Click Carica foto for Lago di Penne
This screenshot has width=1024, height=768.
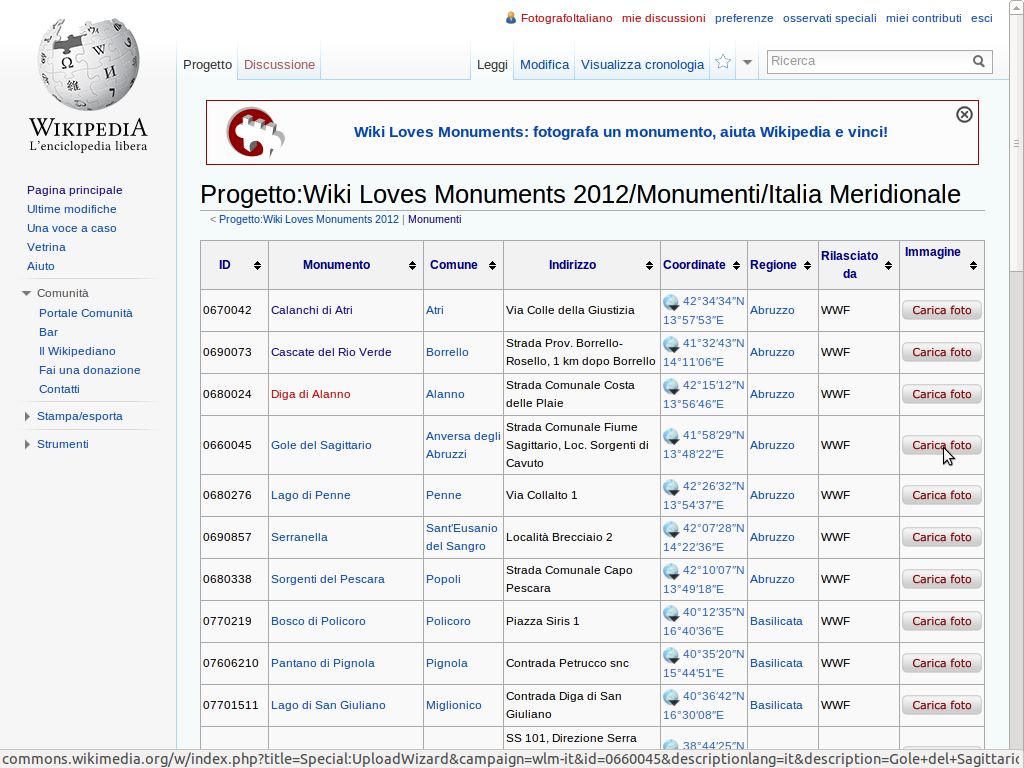tap(942, 495)
